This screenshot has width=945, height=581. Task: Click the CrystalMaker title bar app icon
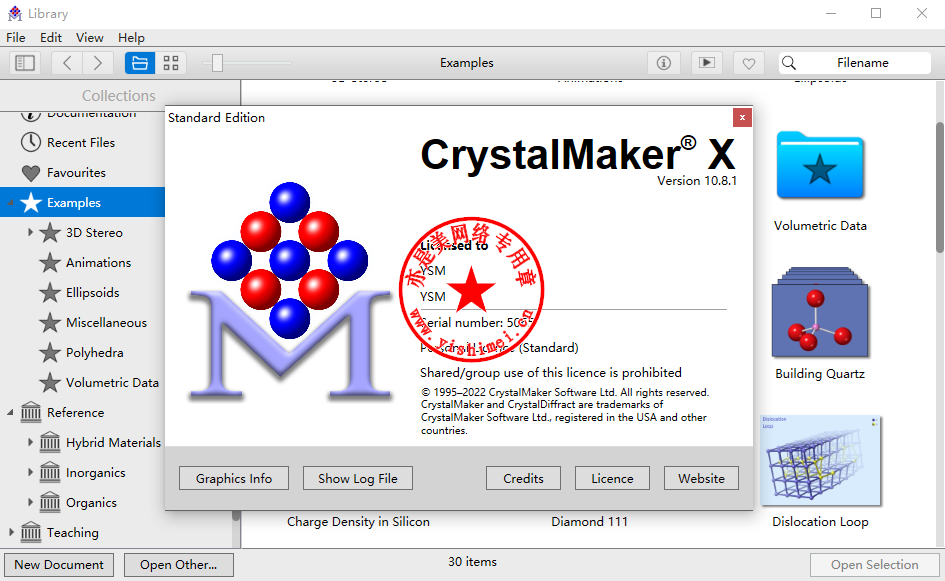point(14,13)
